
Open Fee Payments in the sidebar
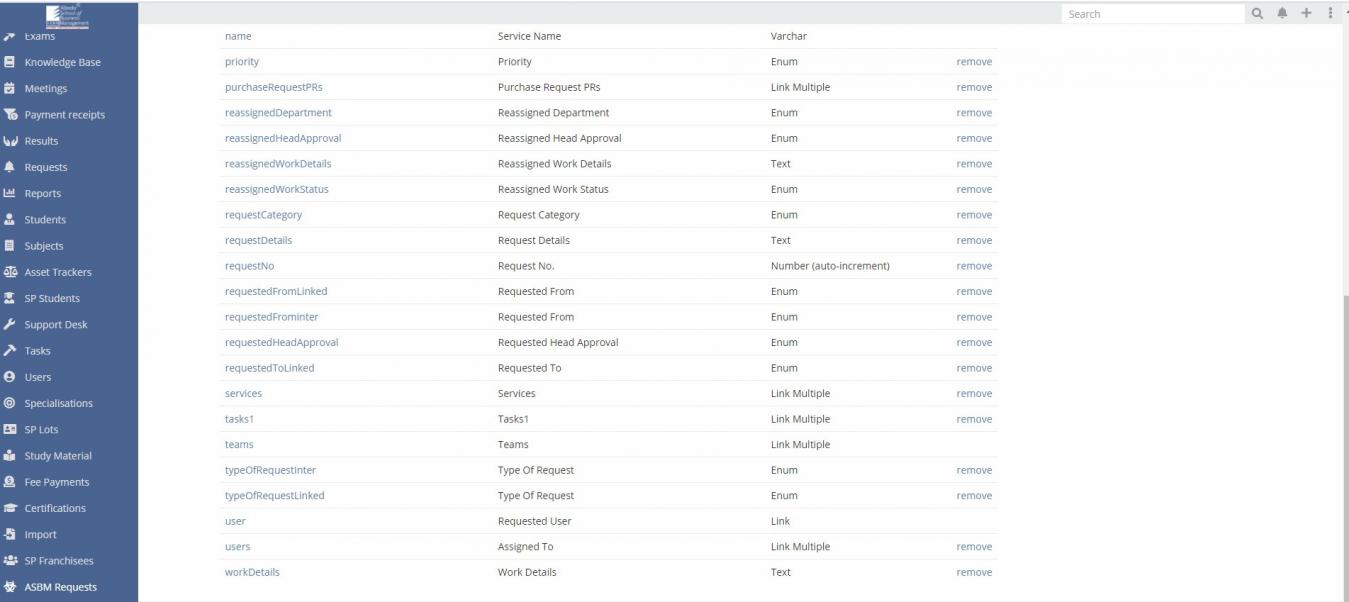click(x=56, y=482)
